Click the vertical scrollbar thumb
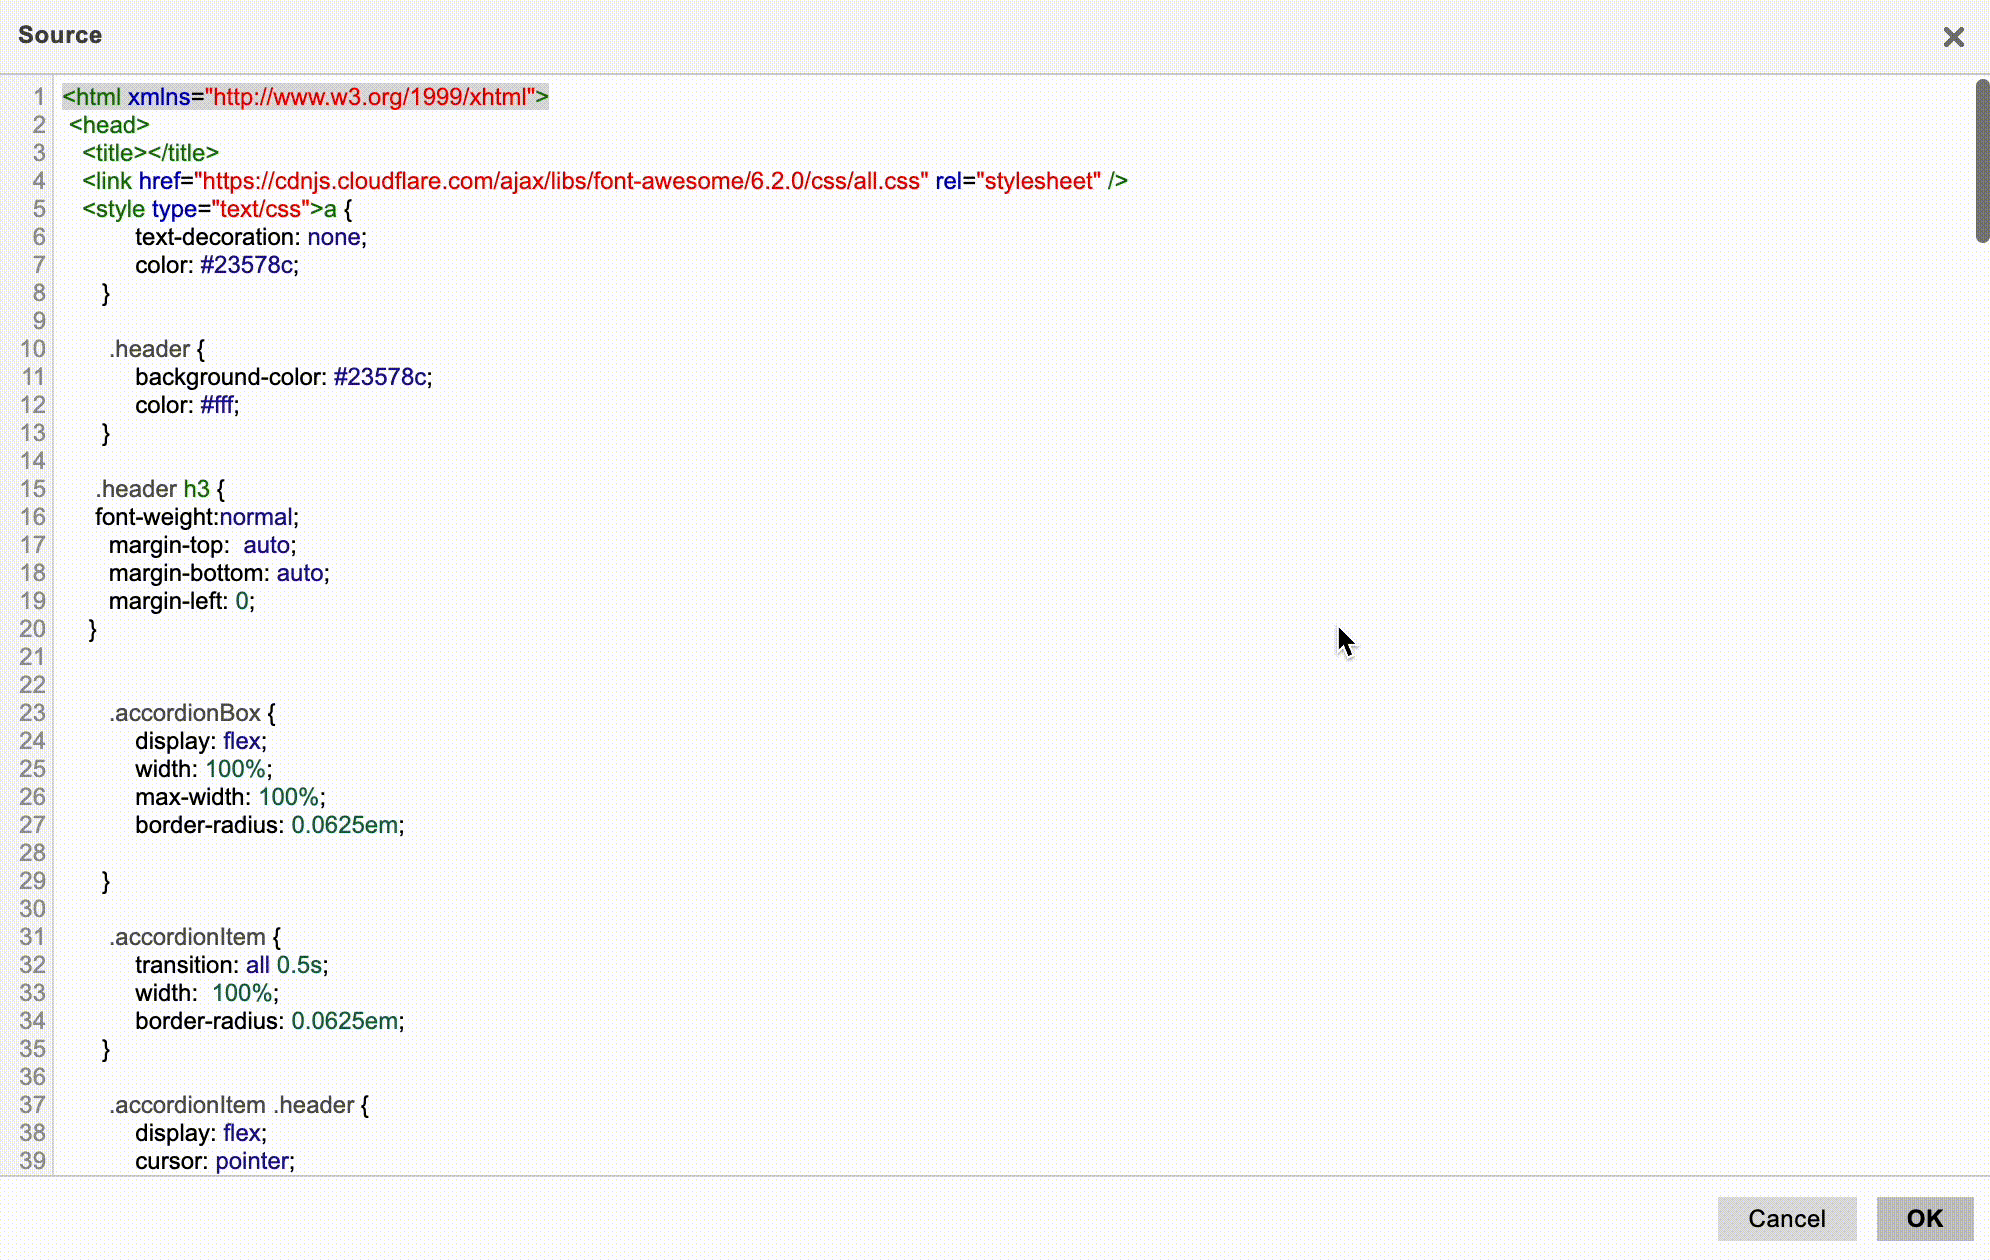The width and height of the screenshot is (1990, 1260). (1981, 160)
